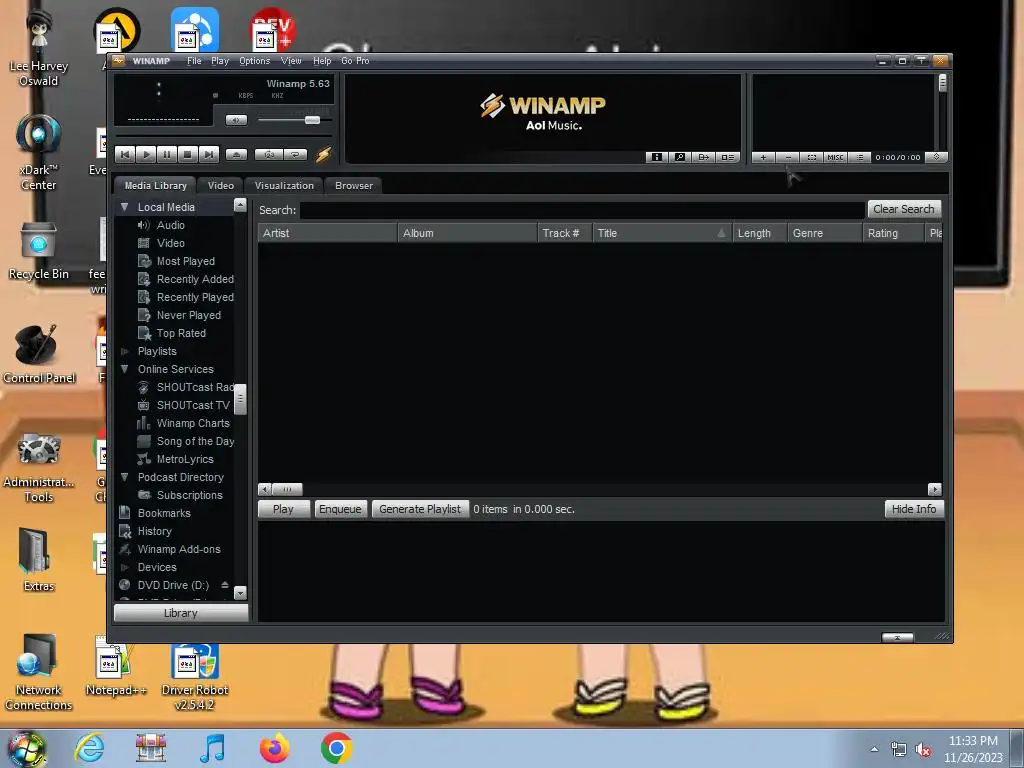Image resolution: width=1024 pixels, height=768 pixels.
Task: Open Google Chrome from the taskbar
Action: pyautogui.click(x=337, y=748)
